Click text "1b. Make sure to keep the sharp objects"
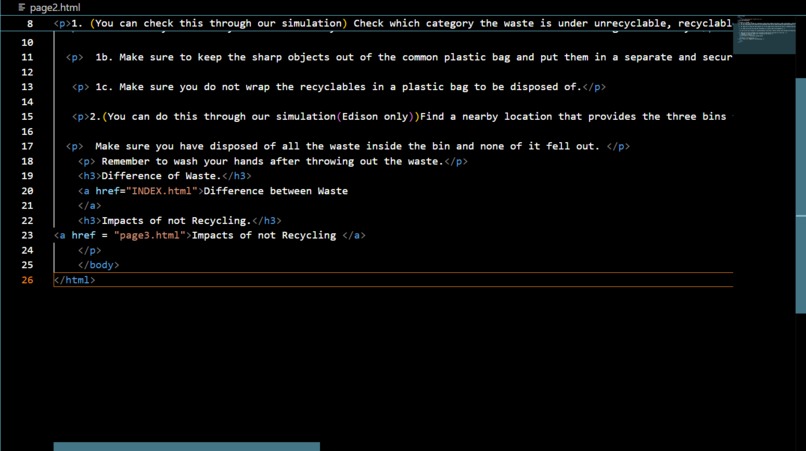 [212, 57]
